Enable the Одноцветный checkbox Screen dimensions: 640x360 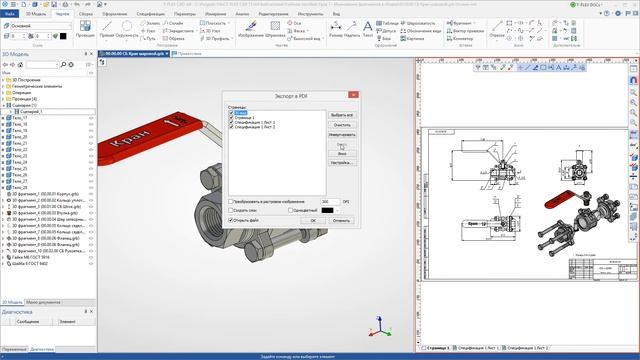[290, 210]
